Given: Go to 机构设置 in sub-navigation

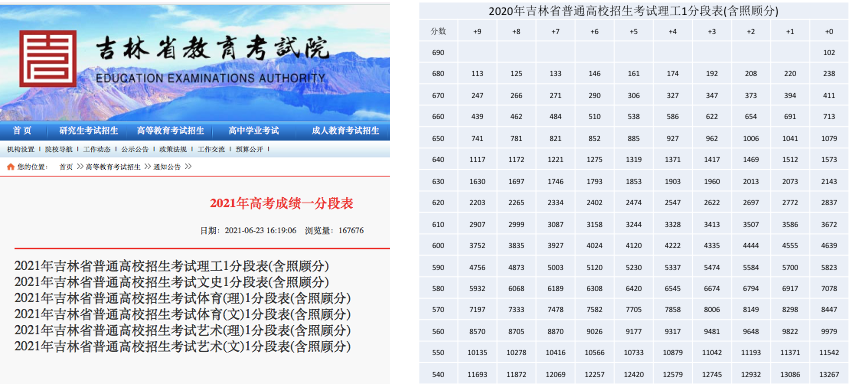Looking at the screenshot, I should pyautogui.click(x=21, y=149).
